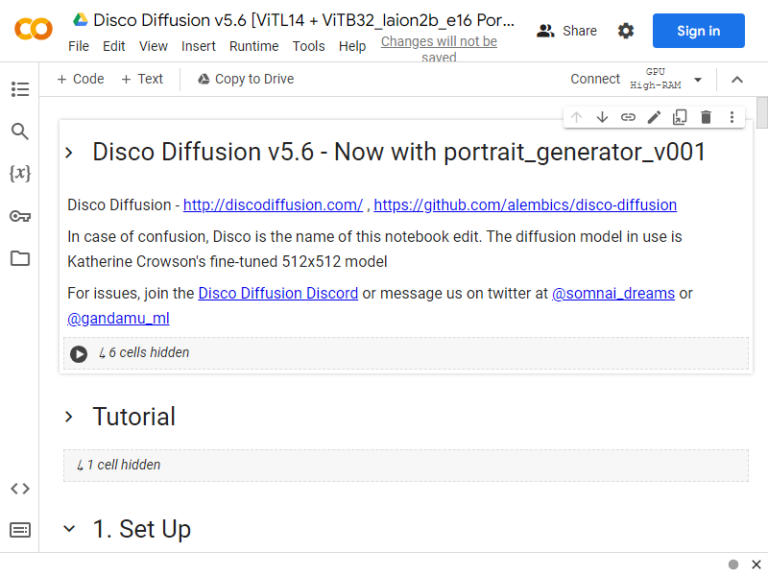This screenshot has height=576, width=768.
Task: Expand the Disco Diffusion v5.6 section
Action: [69, 152]
